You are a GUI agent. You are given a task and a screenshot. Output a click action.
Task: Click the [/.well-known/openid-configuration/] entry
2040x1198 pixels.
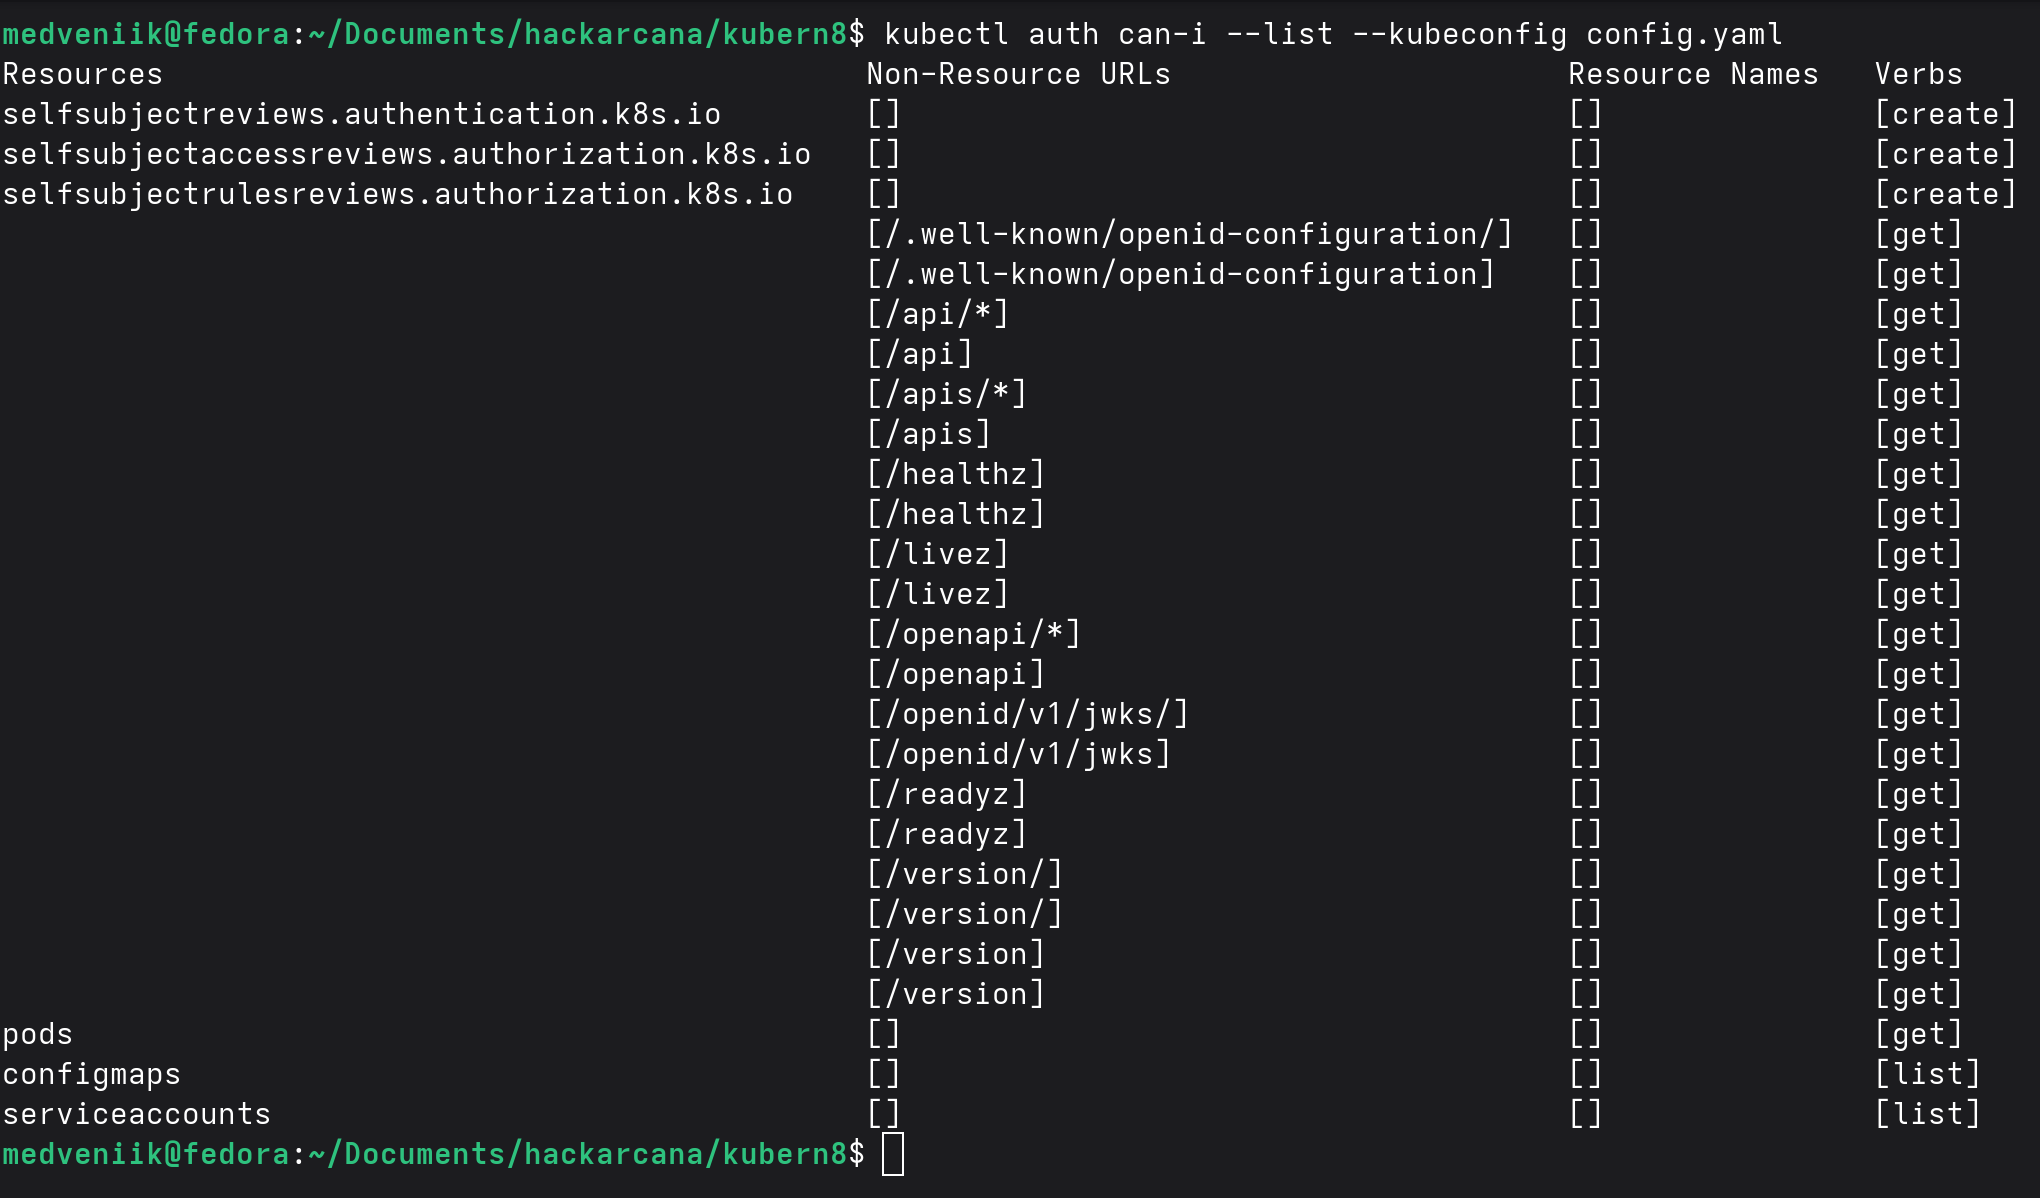1190,234
